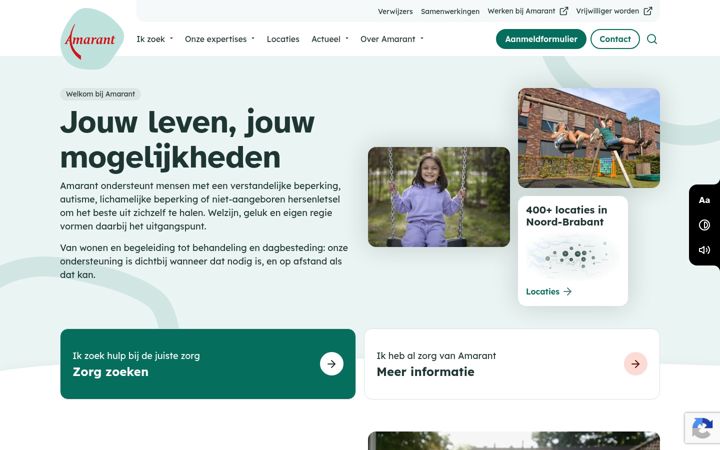
Task: Open the search magnifier icon
Action: pos(652,39)
